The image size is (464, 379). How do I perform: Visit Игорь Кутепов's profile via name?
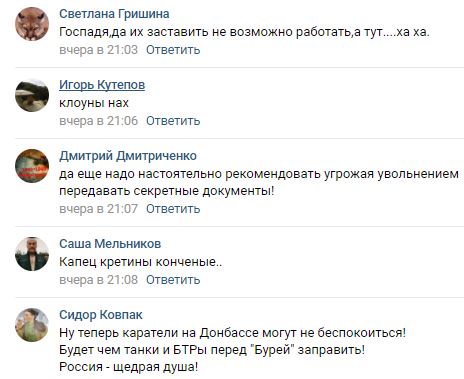pyautogui.click(x=102, y=85)
